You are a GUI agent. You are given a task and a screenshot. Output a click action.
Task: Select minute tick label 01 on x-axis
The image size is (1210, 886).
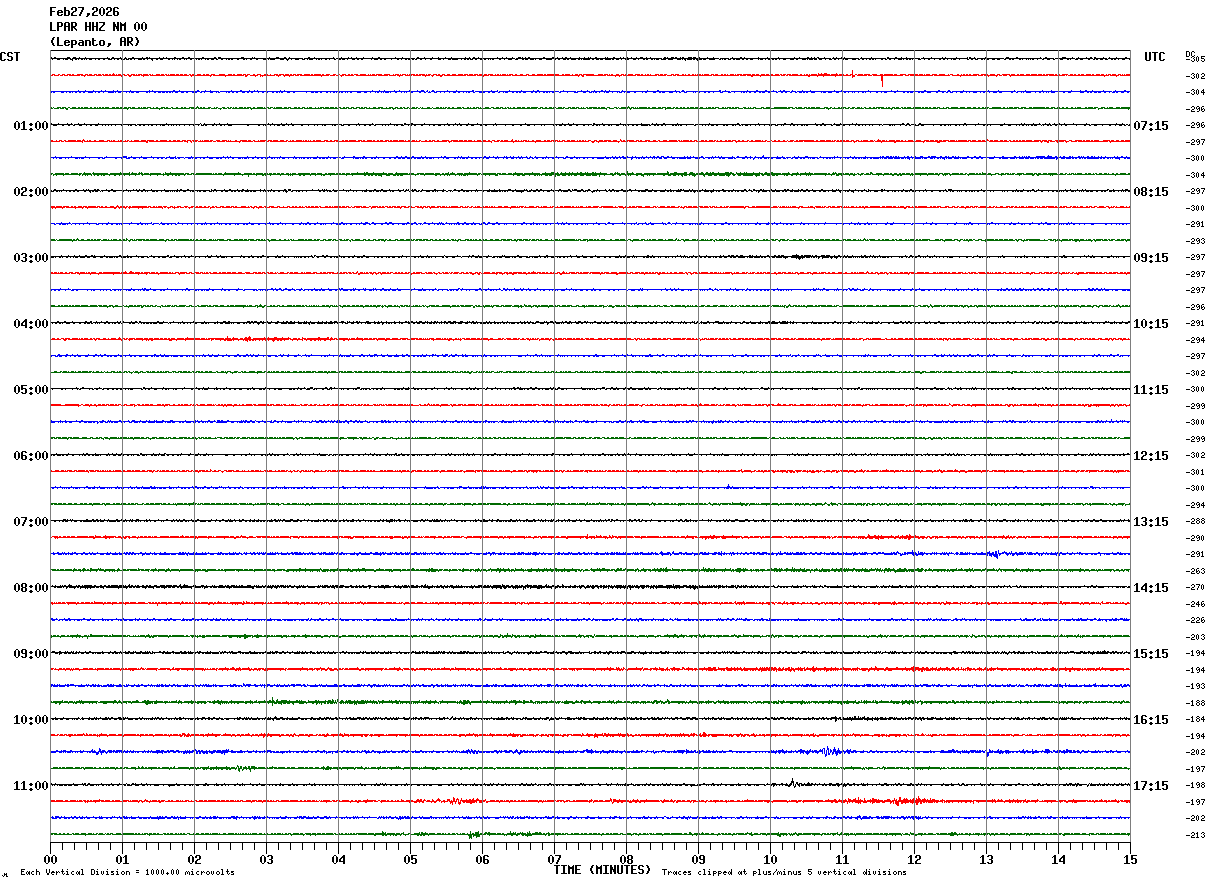coord(122,859)
